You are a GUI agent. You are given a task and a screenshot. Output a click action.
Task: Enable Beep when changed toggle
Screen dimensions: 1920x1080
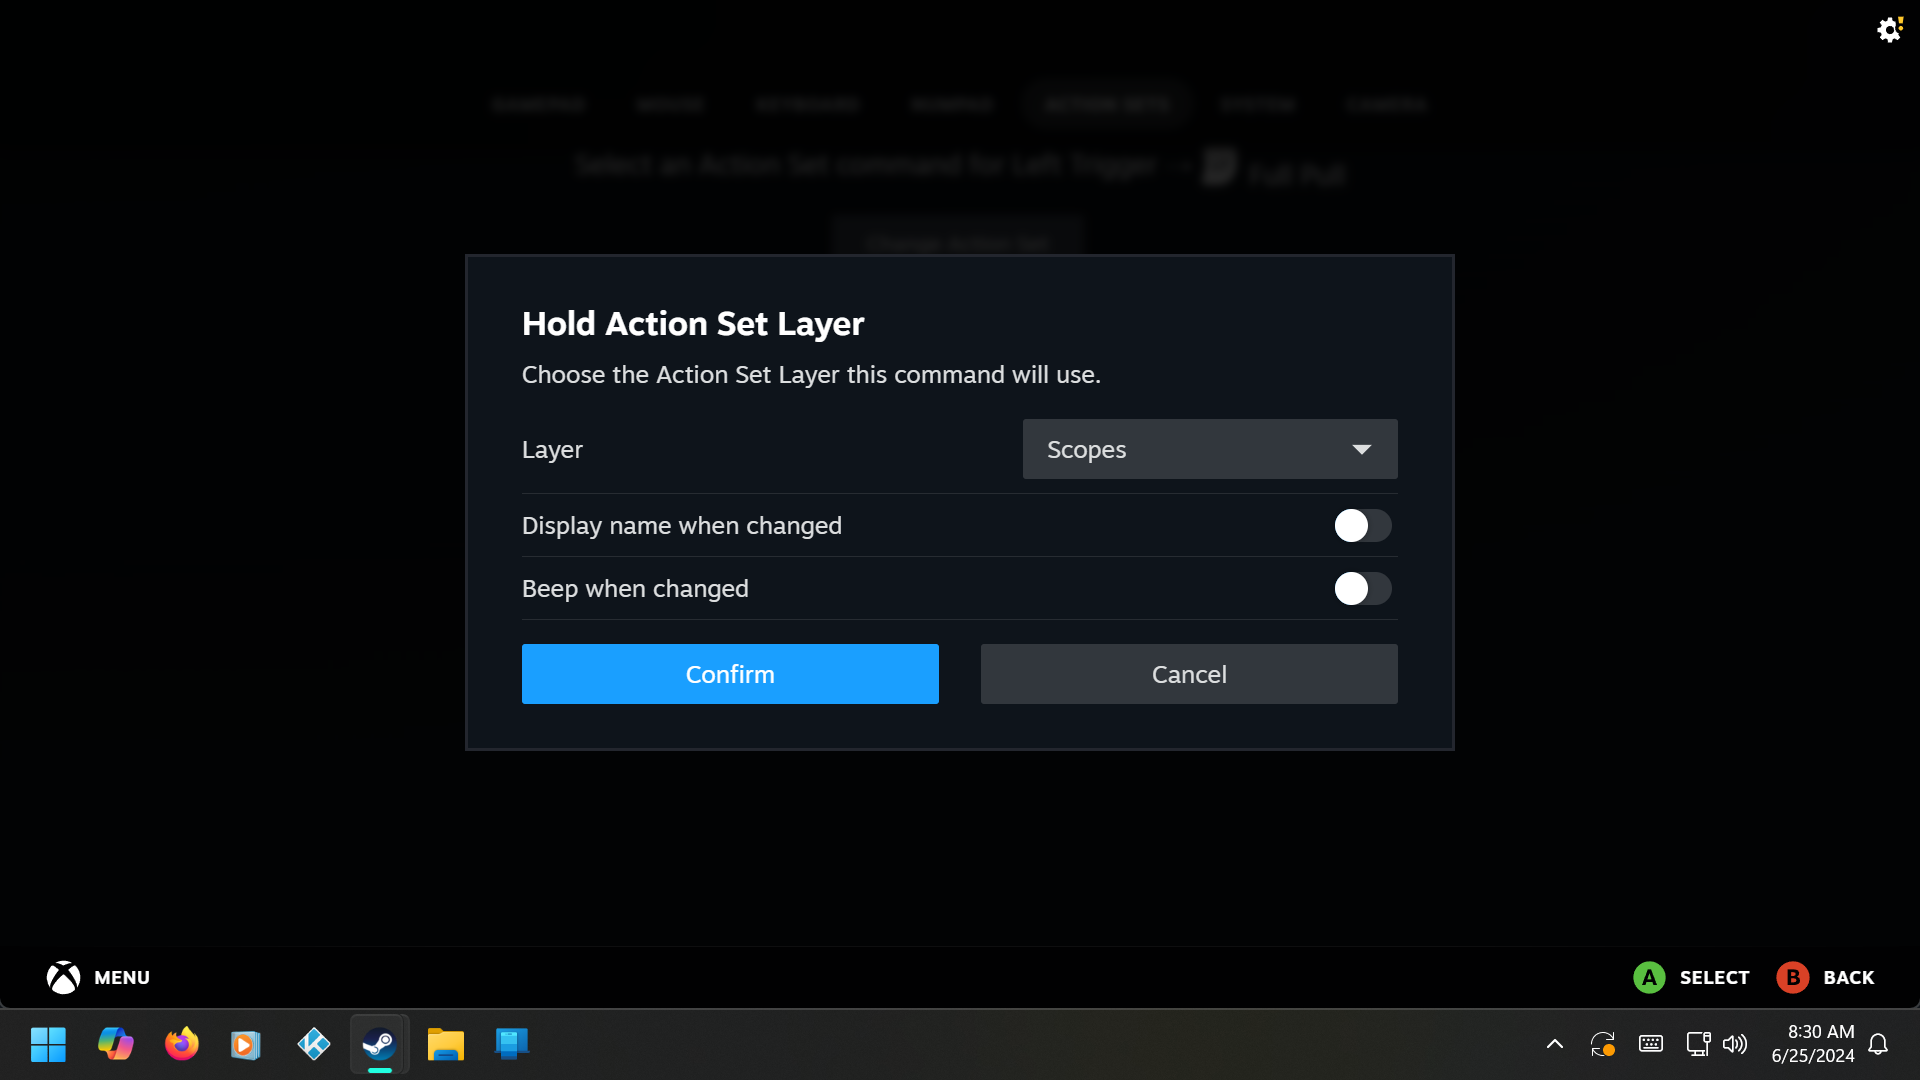click(x=1362, y=589)
